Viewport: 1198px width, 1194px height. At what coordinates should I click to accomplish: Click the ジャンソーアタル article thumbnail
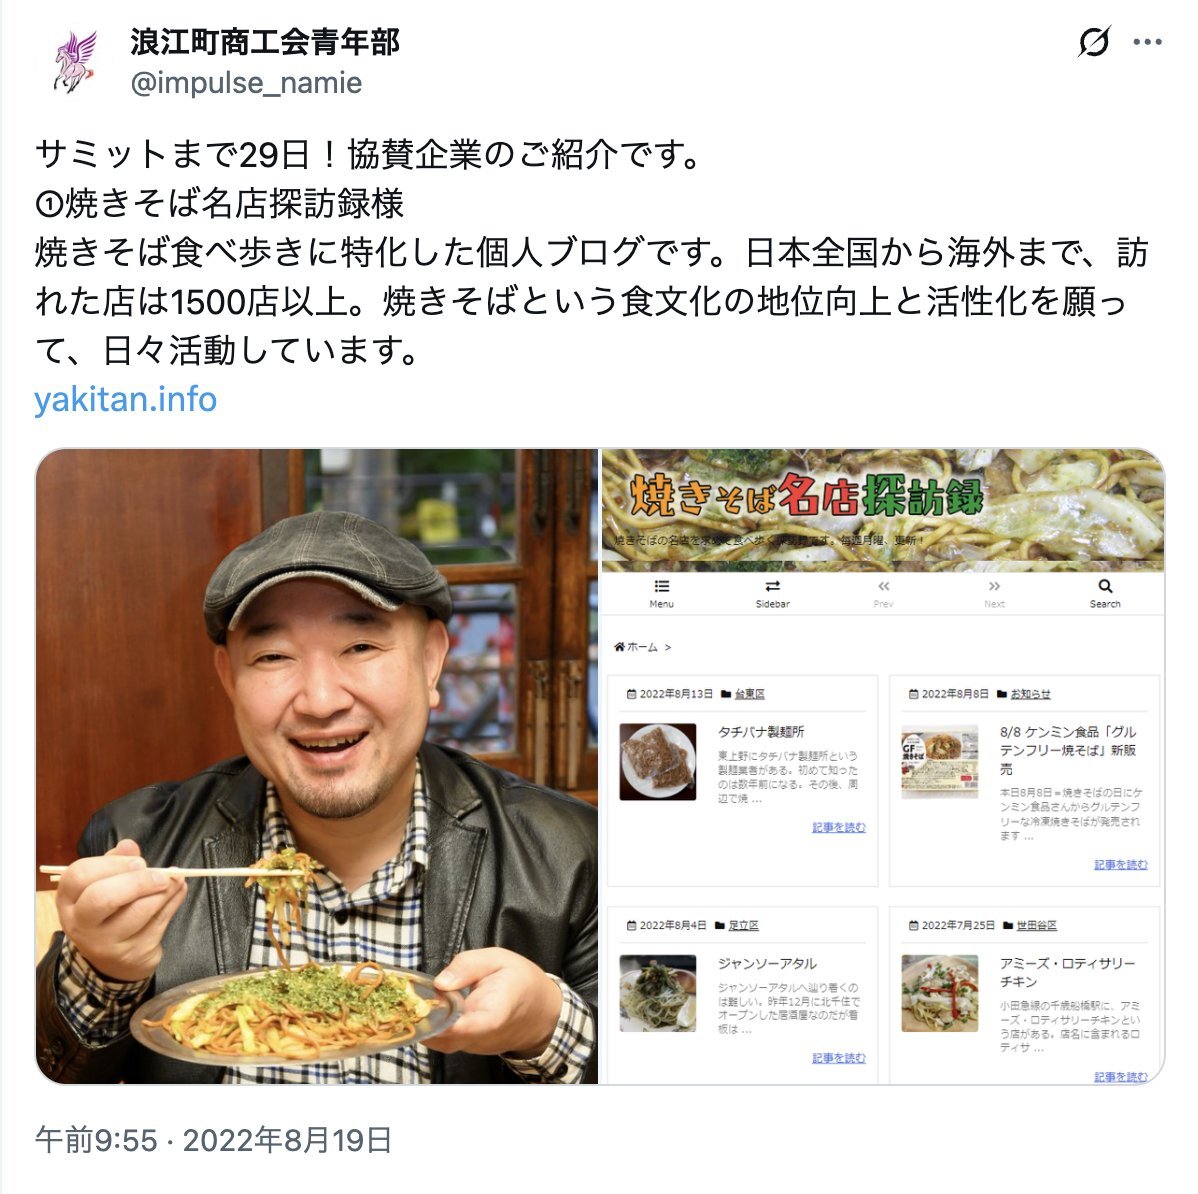(x=658, y=993)
